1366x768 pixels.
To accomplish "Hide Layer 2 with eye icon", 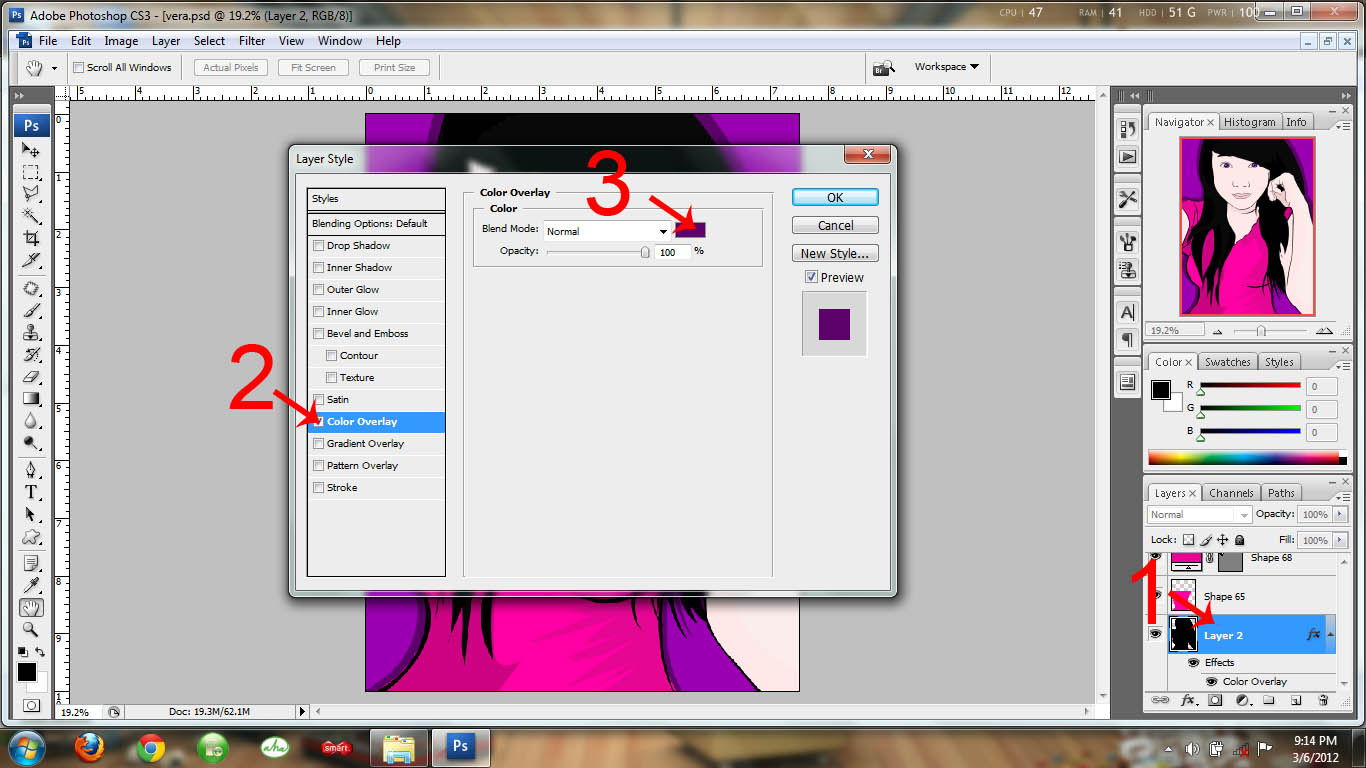I will point(1156,634).
